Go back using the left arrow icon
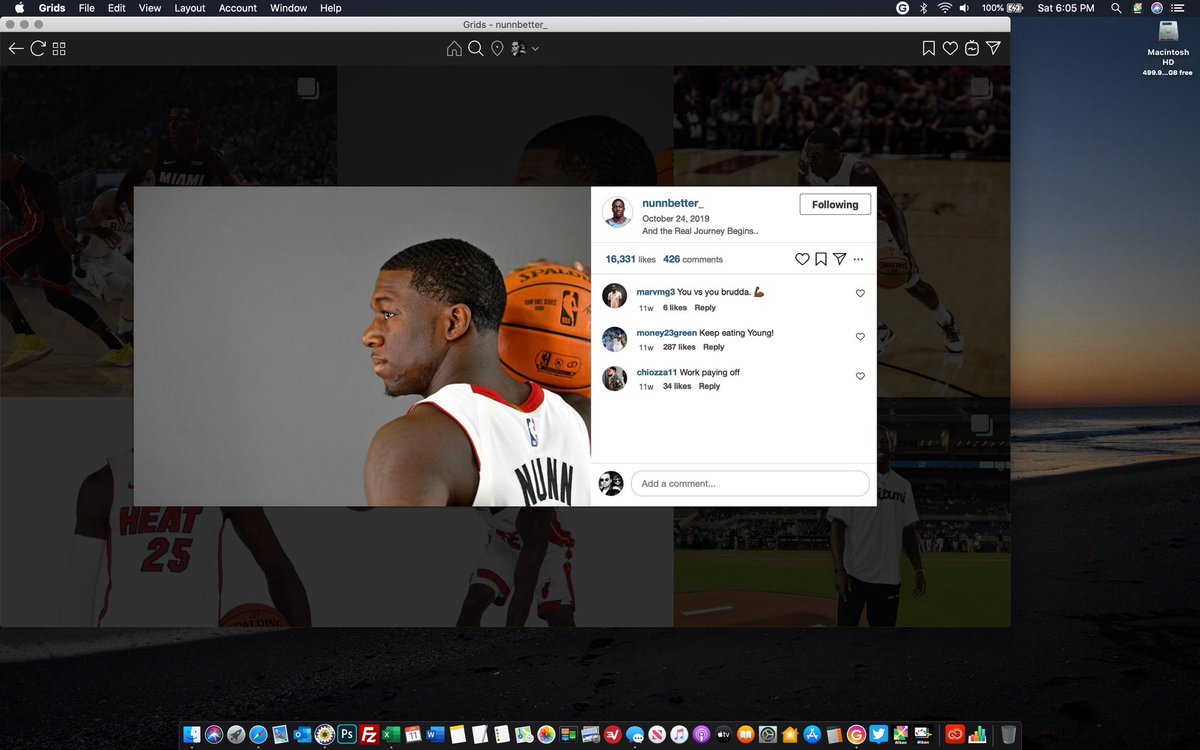The image size is (1200, 750). (x=15, y=48)
